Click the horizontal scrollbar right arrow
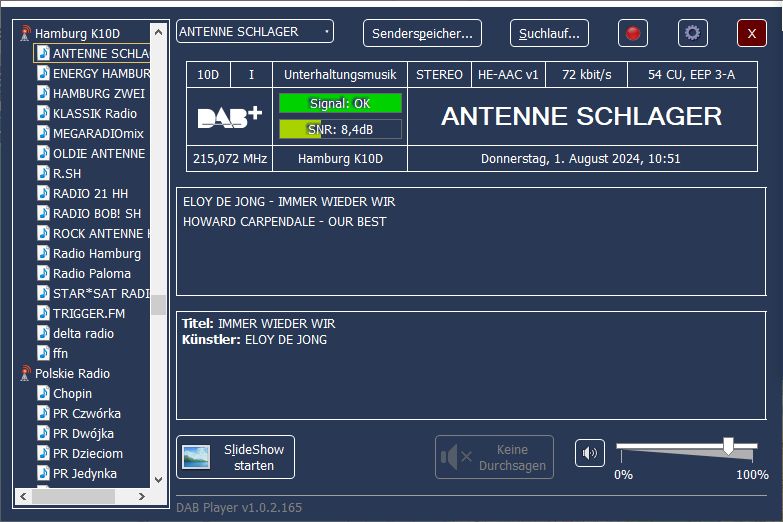 pyautogui.click(x=141, y=495)
